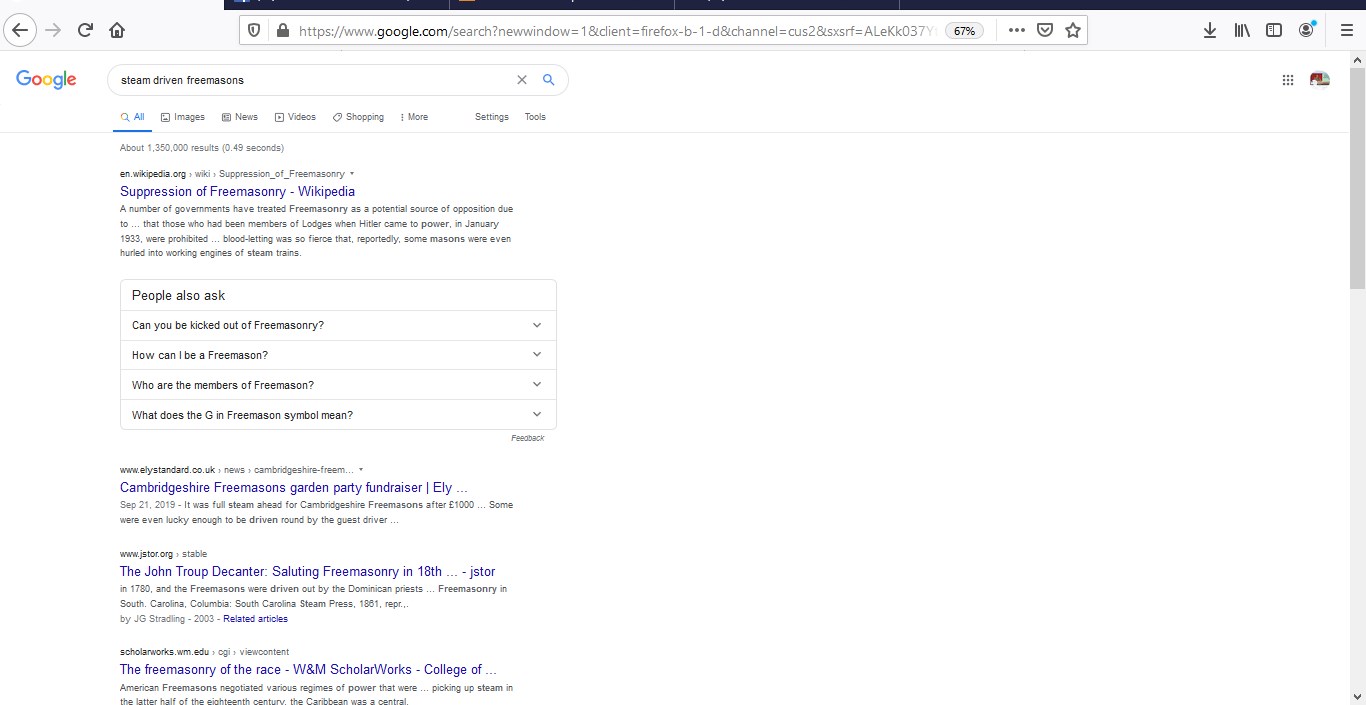The image size is (1366, 705).
Task: Click the scholarworks.wm.edu breadcrumb text
Action: pyautogui.click(x=165, y=652)
